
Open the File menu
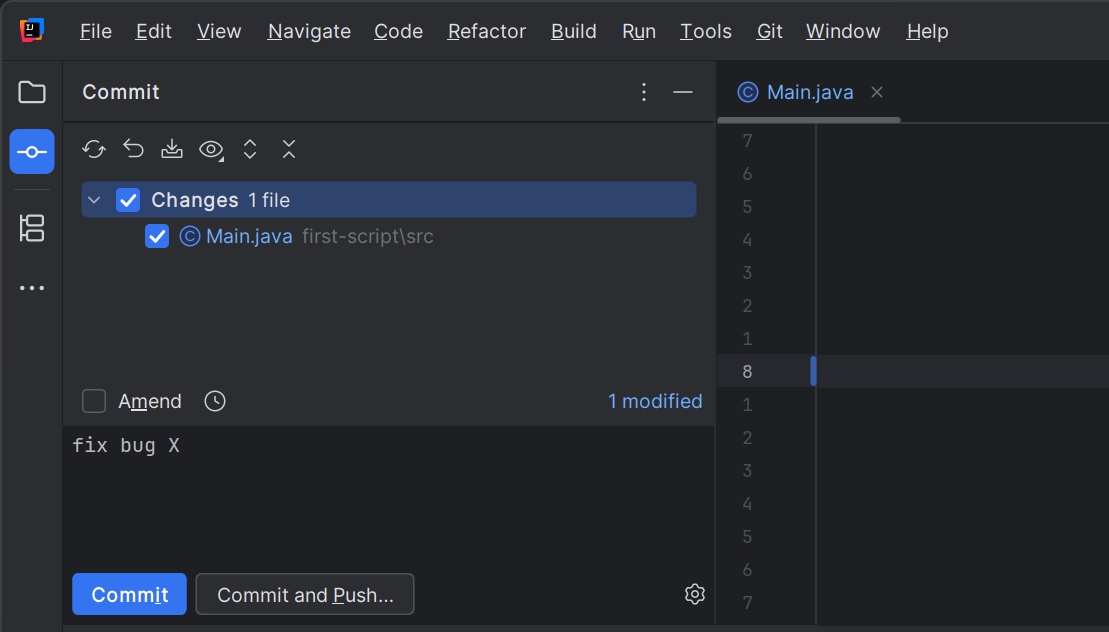click(95, 31)
